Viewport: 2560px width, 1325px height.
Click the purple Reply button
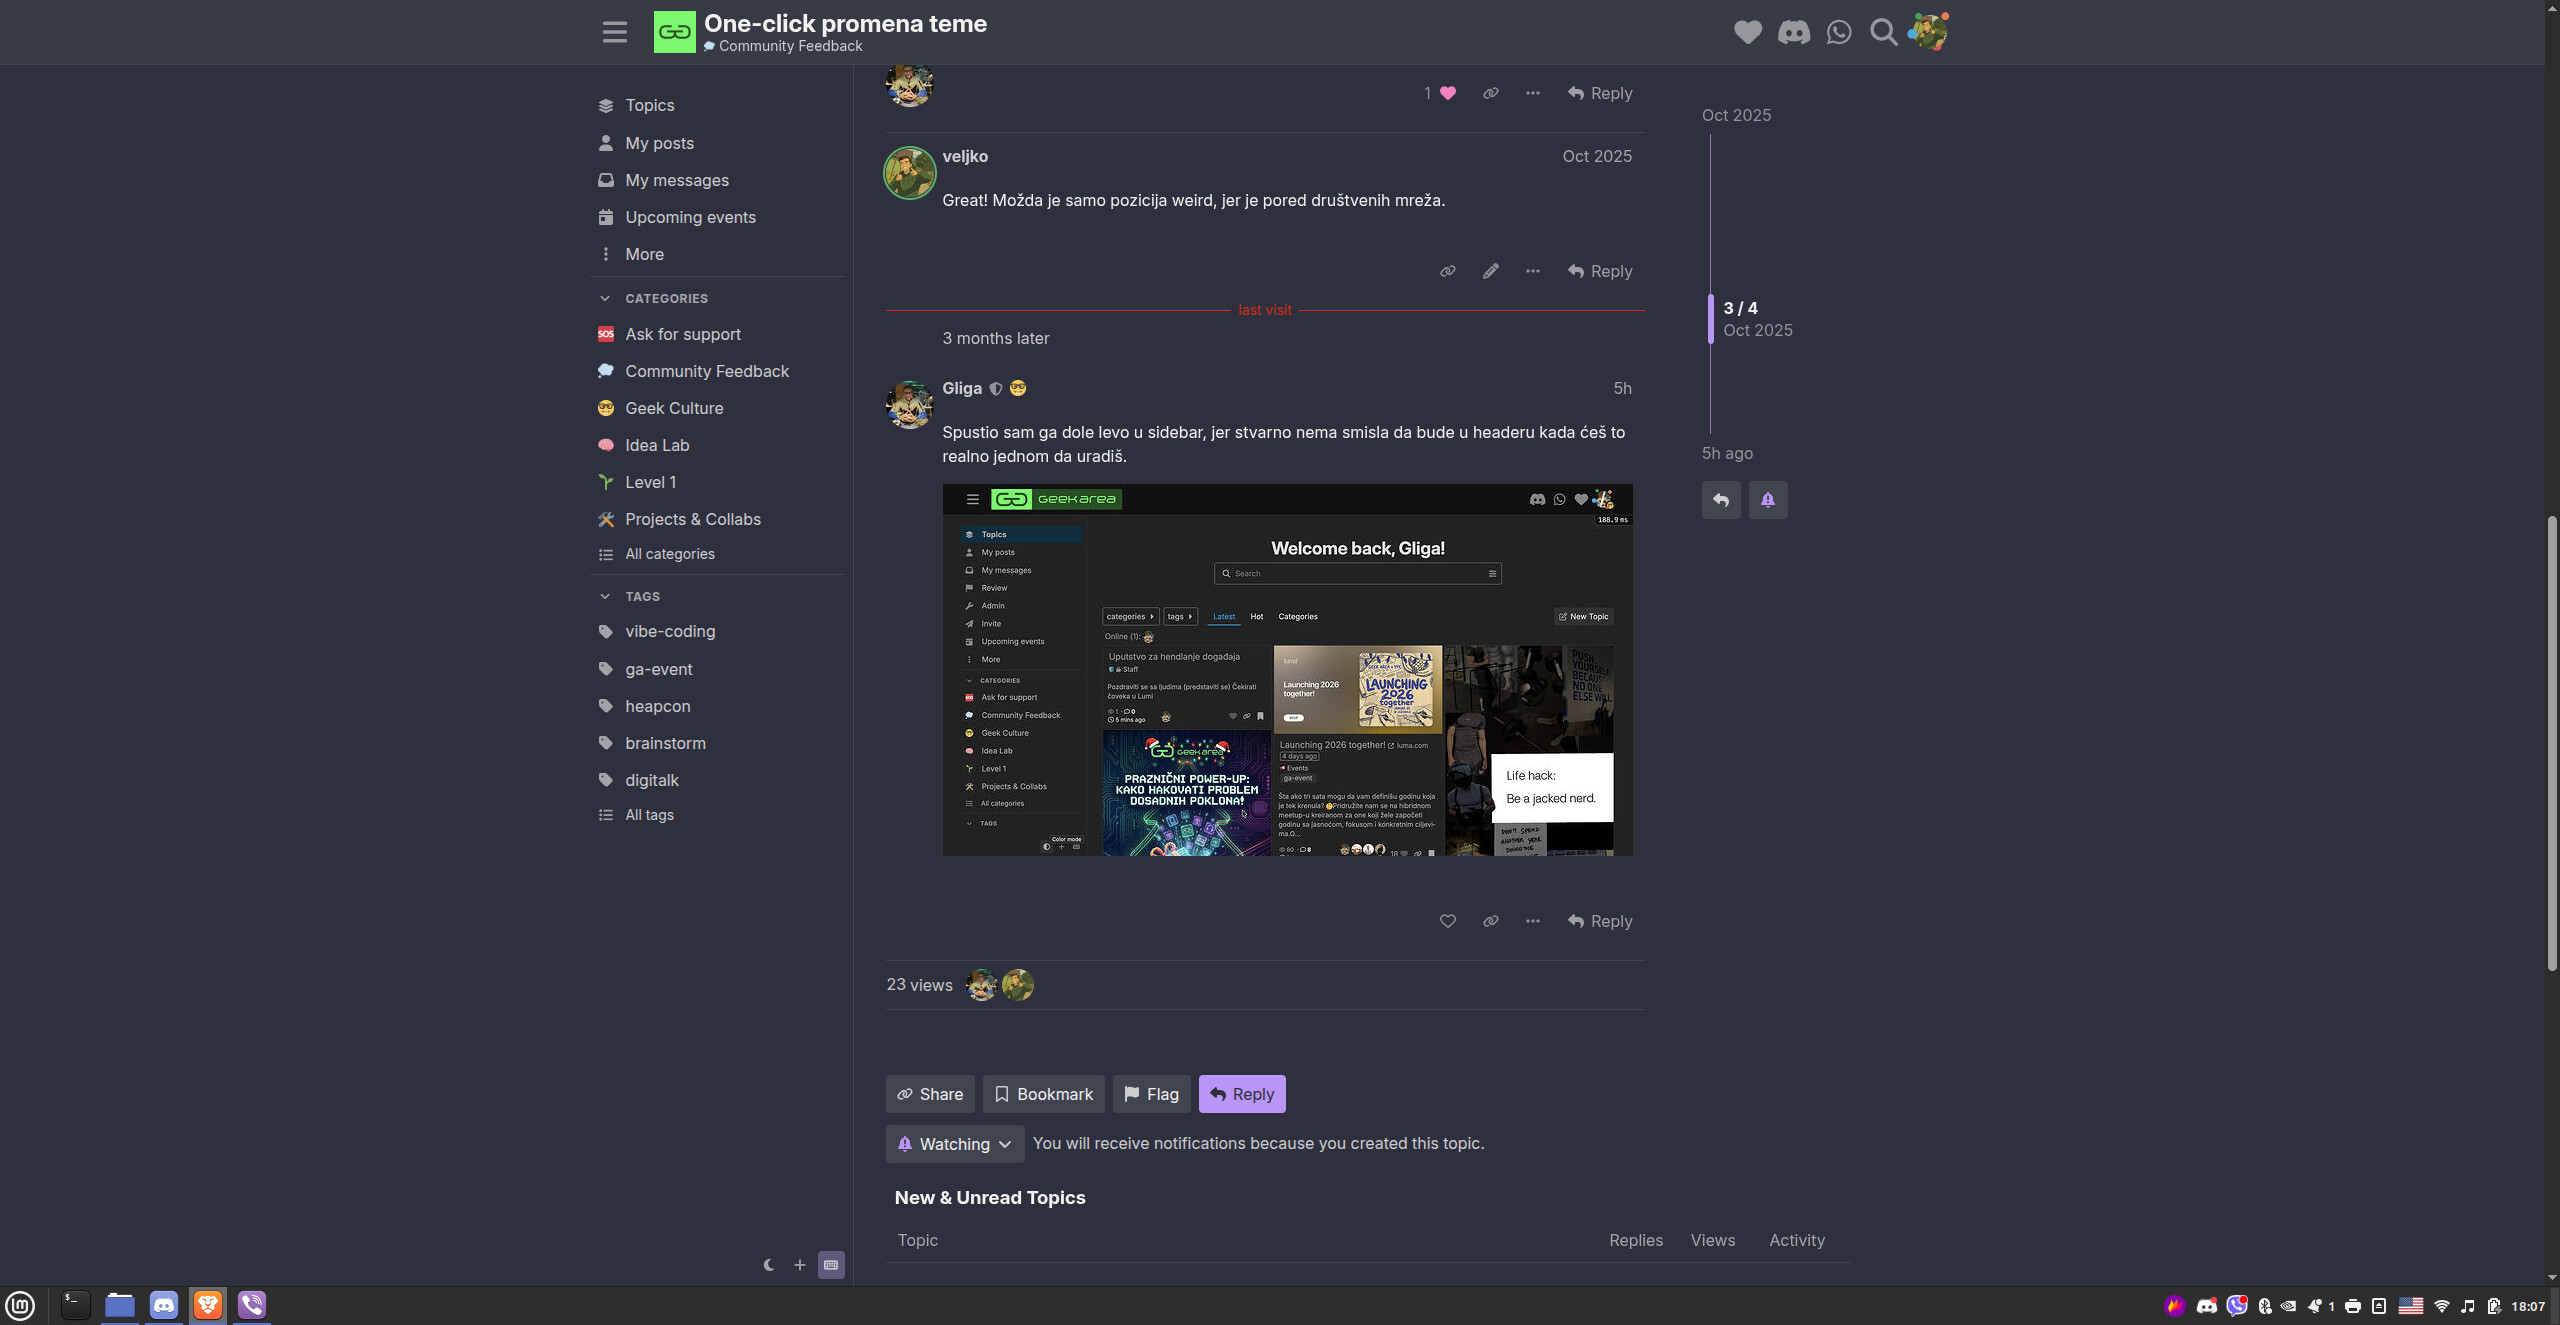[1241, 1094]
